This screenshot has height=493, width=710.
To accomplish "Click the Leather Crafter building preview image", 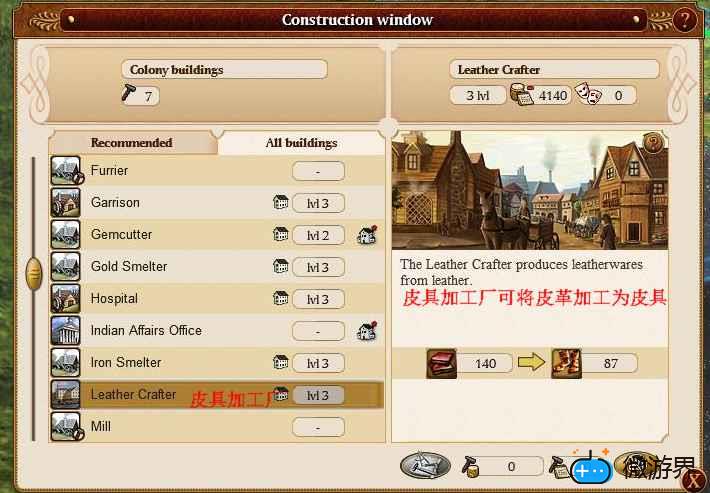I will coord(530,191).
